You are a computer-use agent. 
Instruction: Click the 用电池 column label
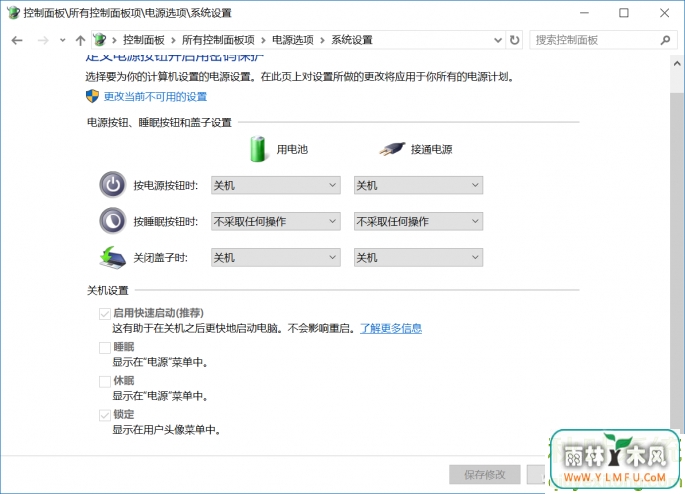292,149
